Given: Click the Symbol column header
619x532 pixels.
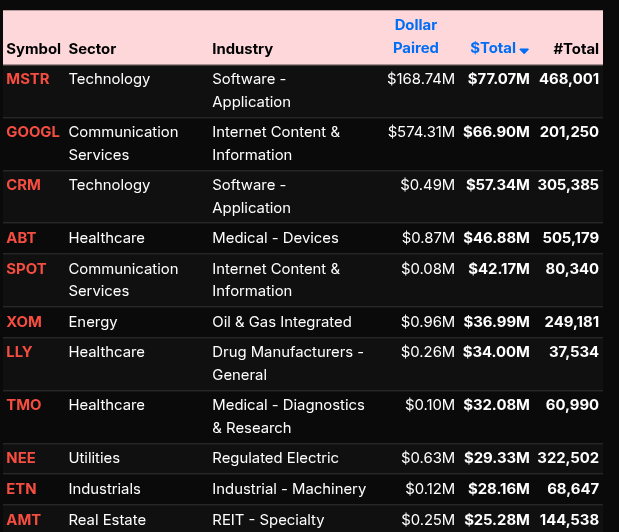Looking at the screenshot, I should click(33, 48).
